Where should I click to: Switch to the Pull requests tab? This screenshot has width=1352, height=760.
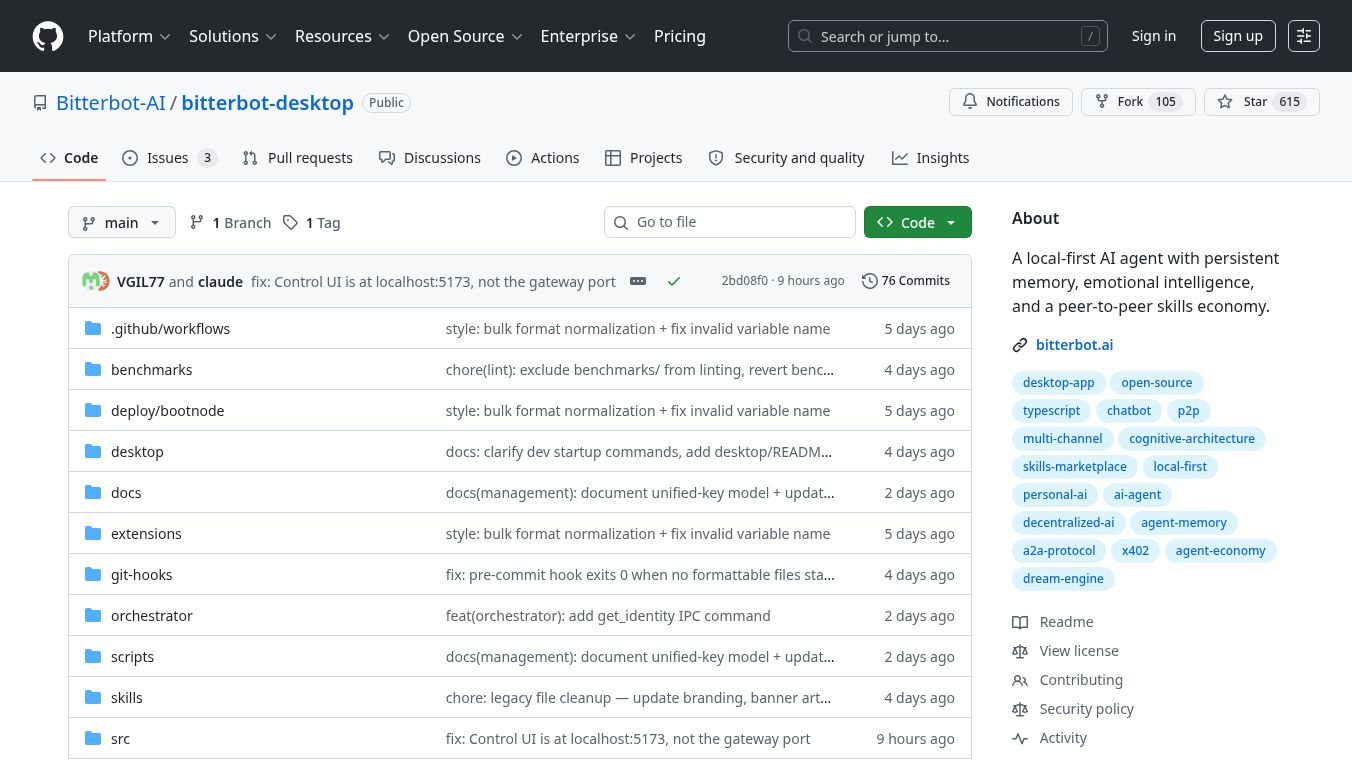coord(297,158)
